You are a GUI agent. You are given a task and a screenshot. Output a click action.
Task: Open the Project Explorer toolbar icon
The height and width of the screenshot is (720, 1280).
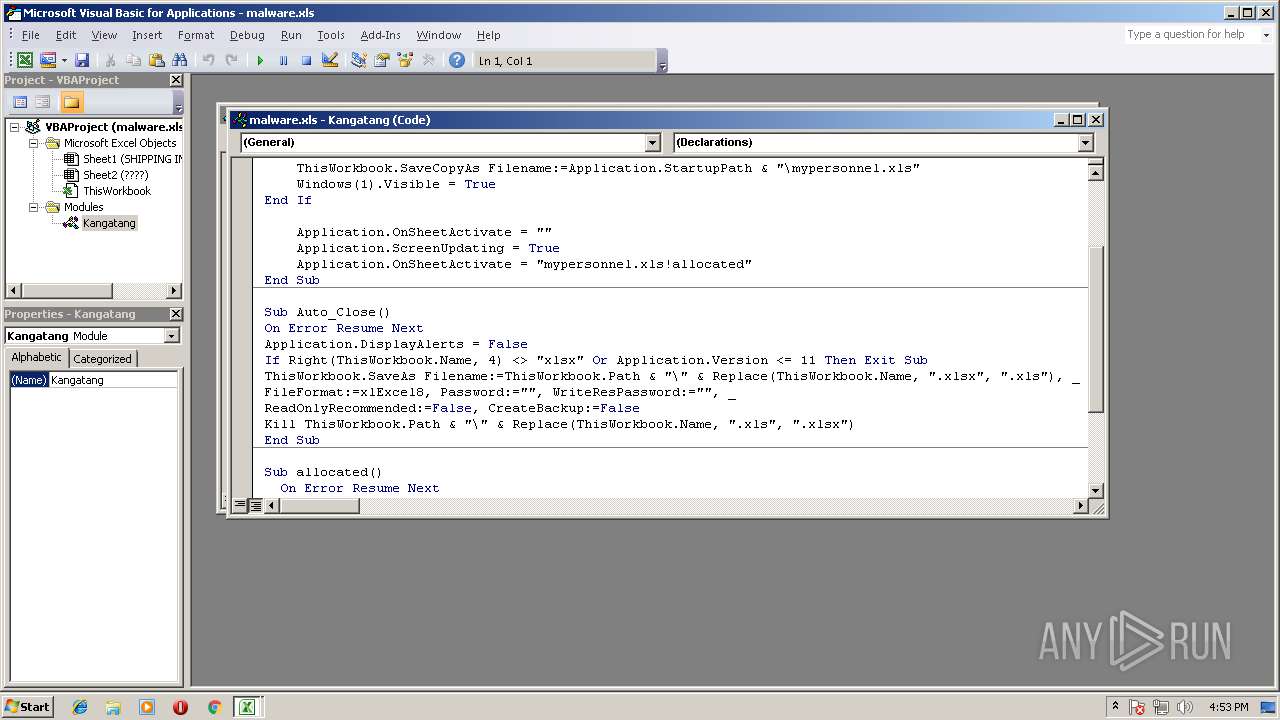pos(359,61)
